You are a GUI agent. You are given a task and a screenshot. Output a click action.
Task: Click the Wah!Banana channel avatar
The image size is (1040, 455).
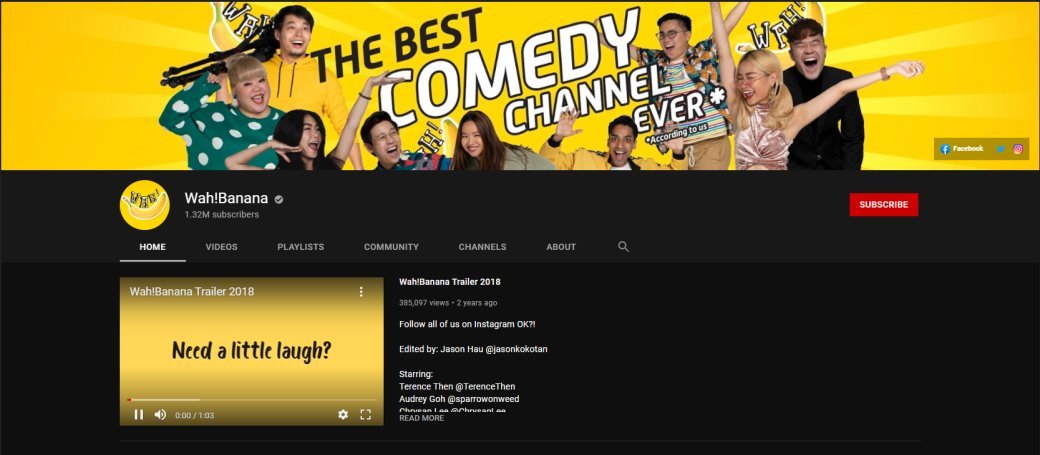(x=145, y=205)
